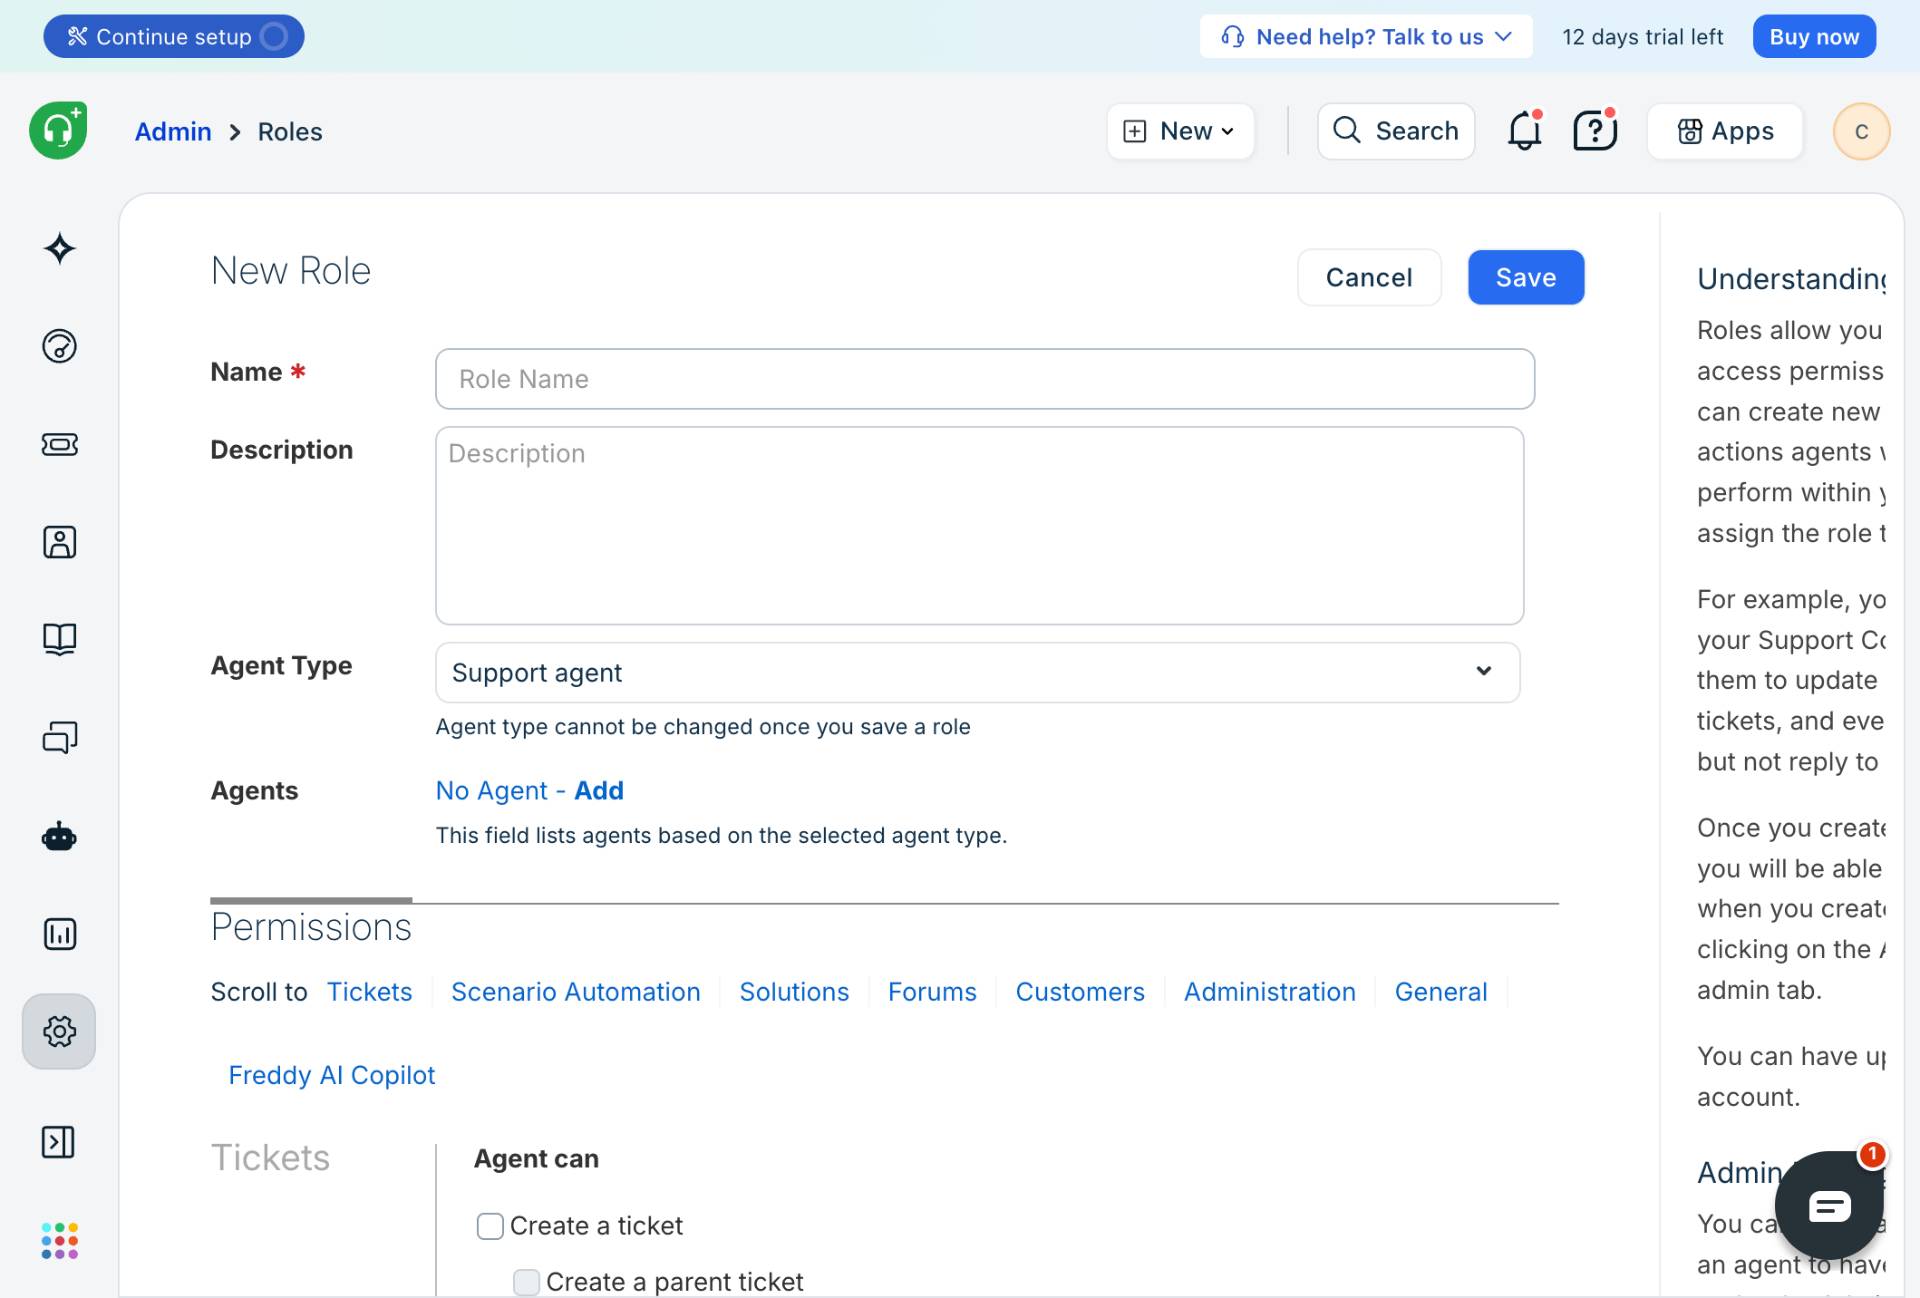Image resolution: width=1920 pixels, height=1298 pixels.
Task: Open the Dashboard gauge icon in sidebar
Action: [60, 346]
